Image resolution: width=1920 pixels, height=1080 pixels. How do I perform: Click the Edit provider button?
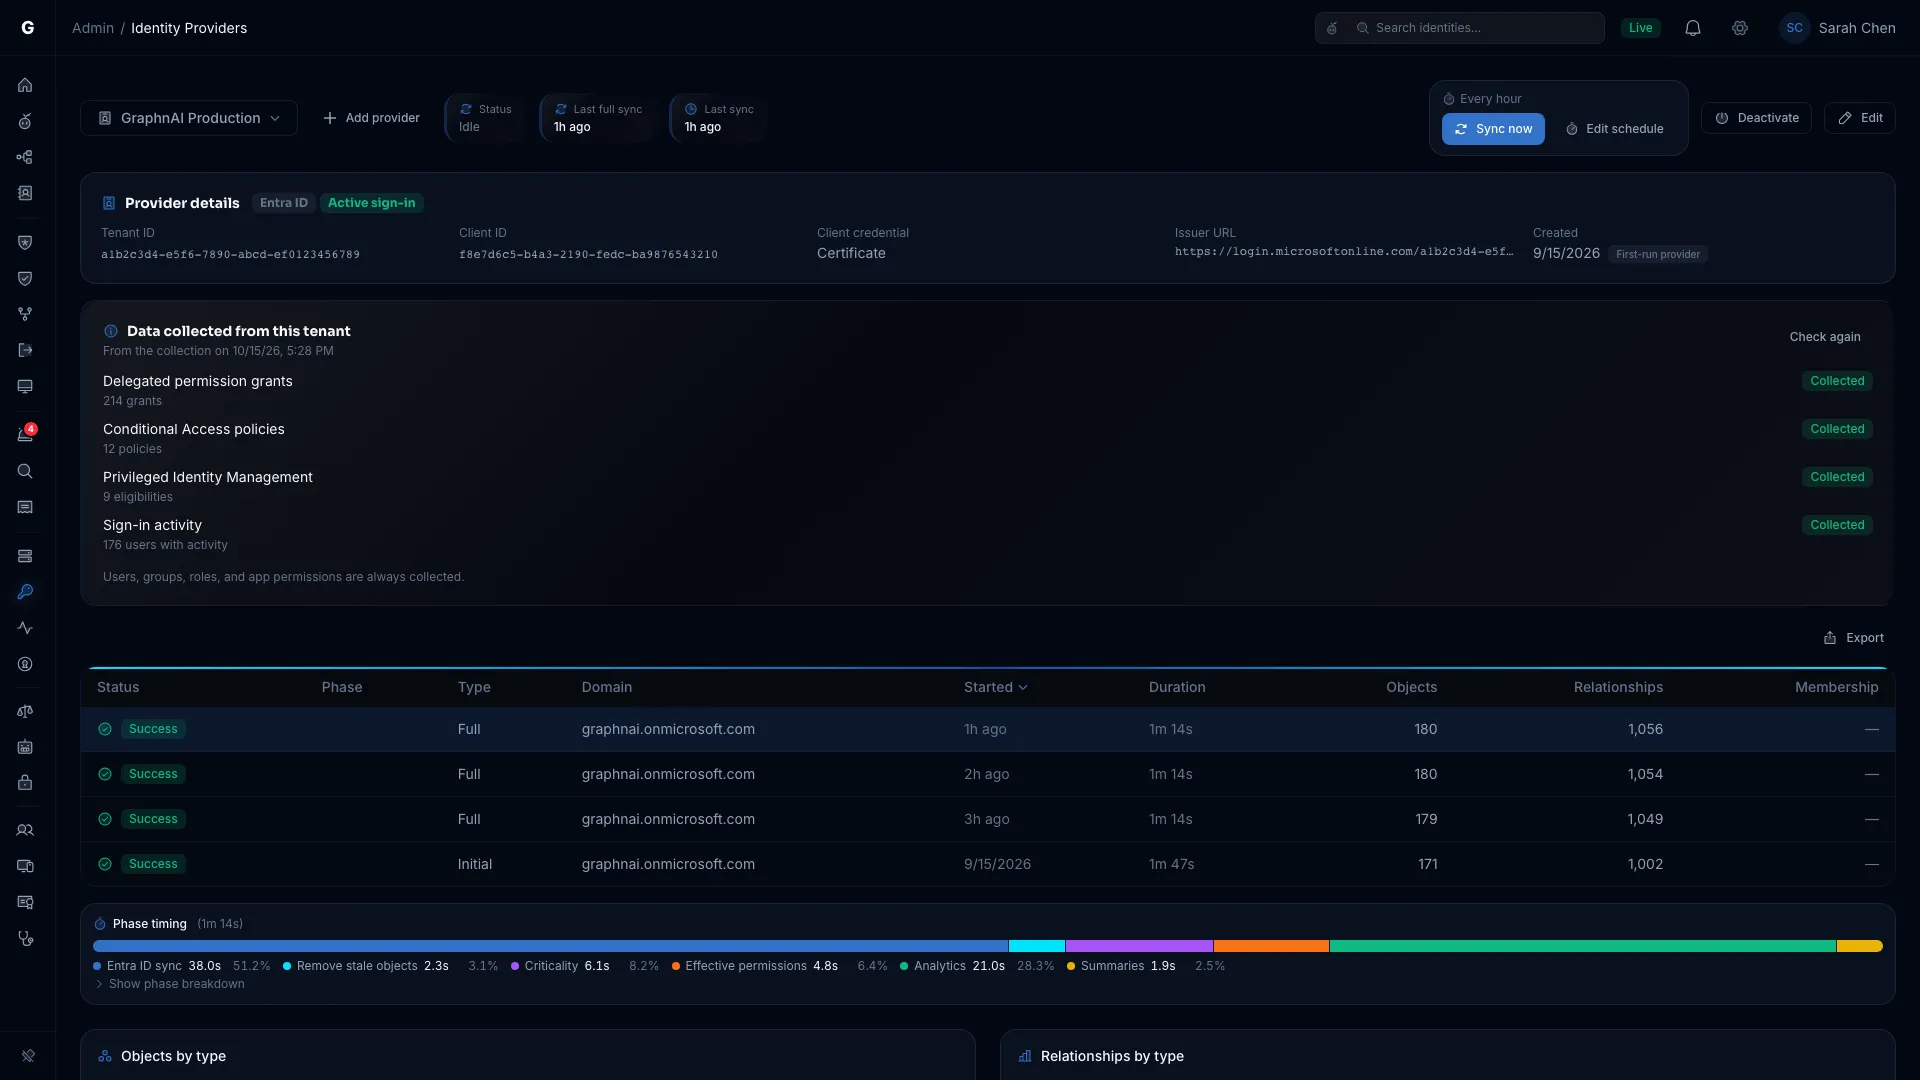[x=1860, y=118]
